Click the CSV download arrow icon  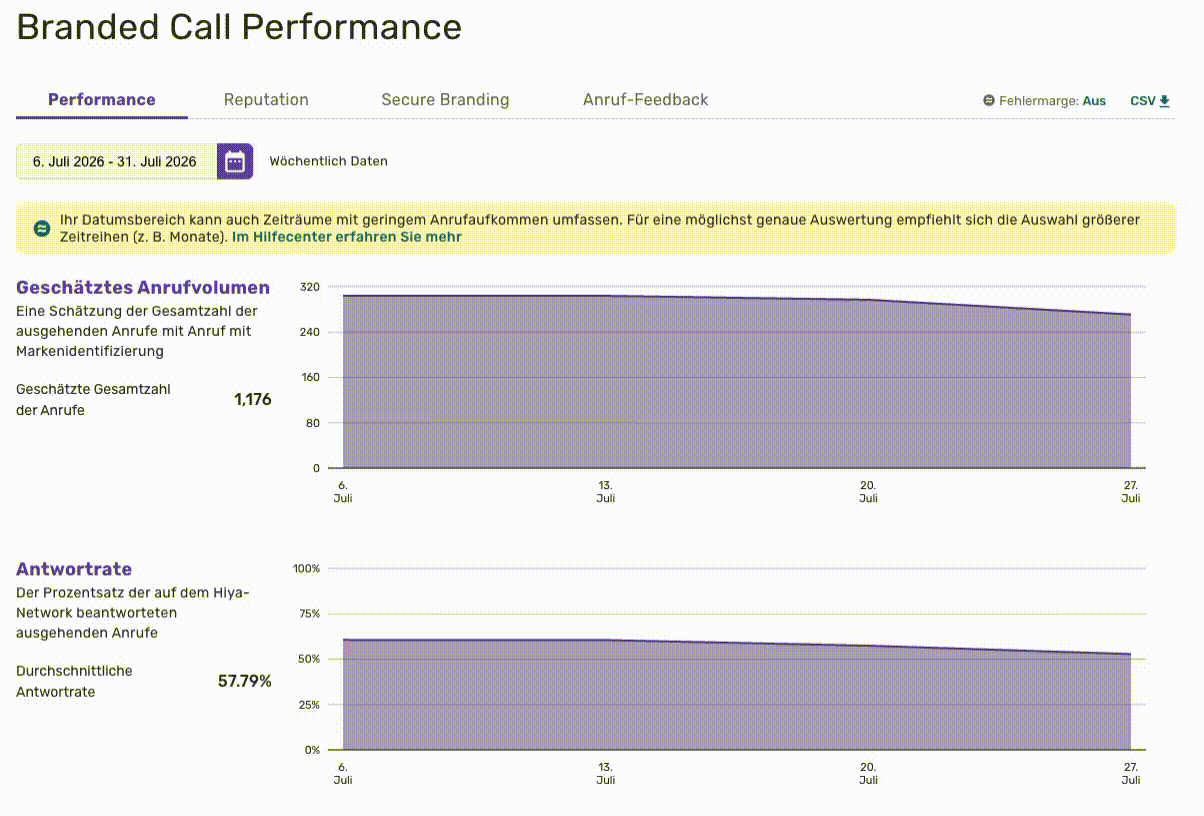pos(1165,101)
